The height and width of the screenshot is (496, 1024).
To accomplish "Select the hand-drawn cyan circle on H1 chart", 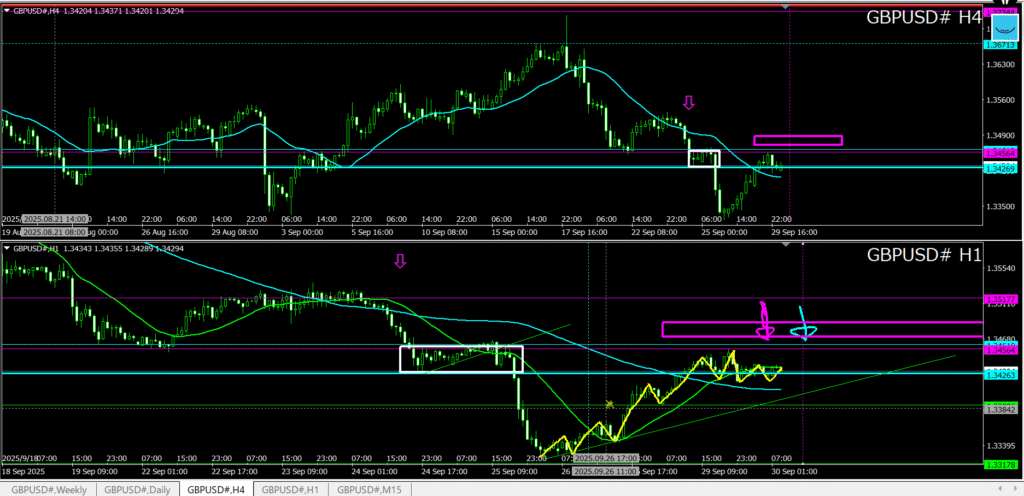I will click(805, 332).
